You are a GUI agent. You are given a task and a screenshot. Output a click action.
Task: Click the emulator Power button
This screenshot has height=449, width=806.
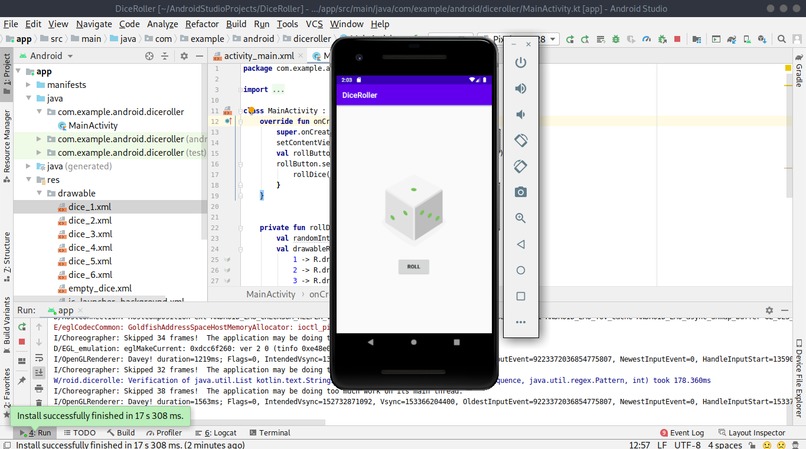(520, 62)
